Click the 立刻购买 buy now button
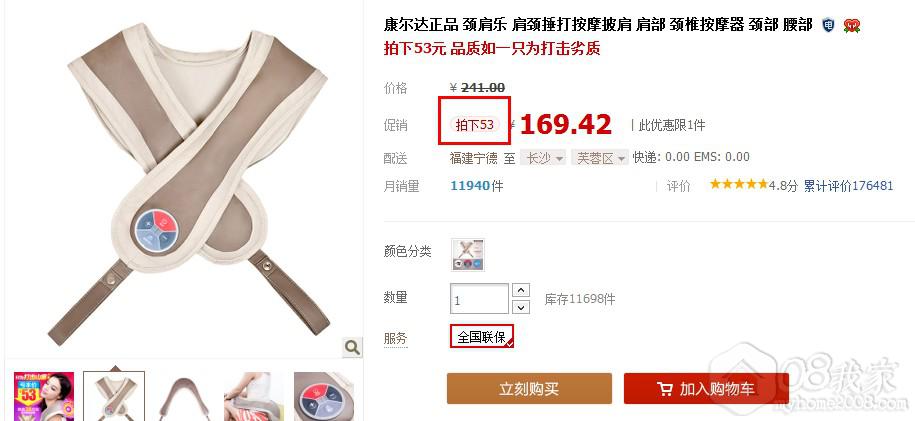Screen dimensions: 915x421 (x=529, y=388)
